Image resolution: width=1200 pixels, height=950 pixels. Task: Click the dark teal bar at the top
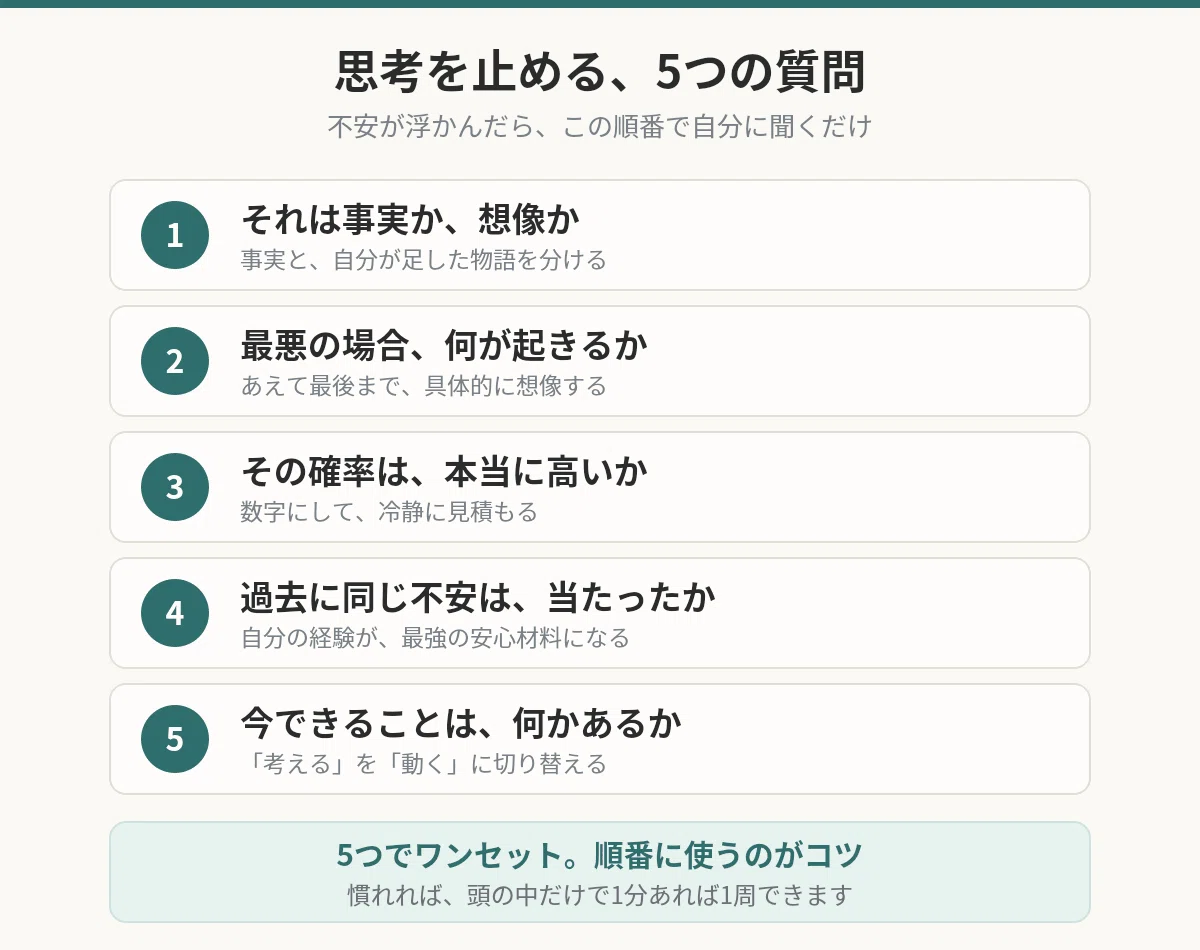(600, 4)
